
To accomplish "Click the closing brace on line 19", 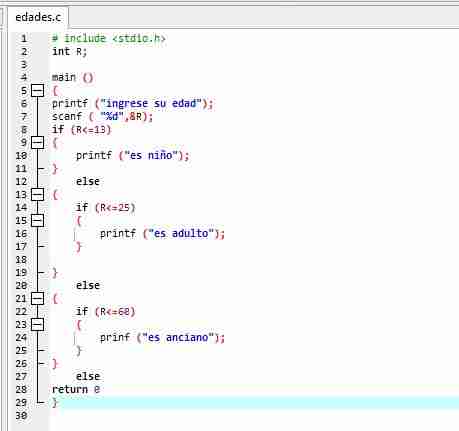I will point(55,272).
